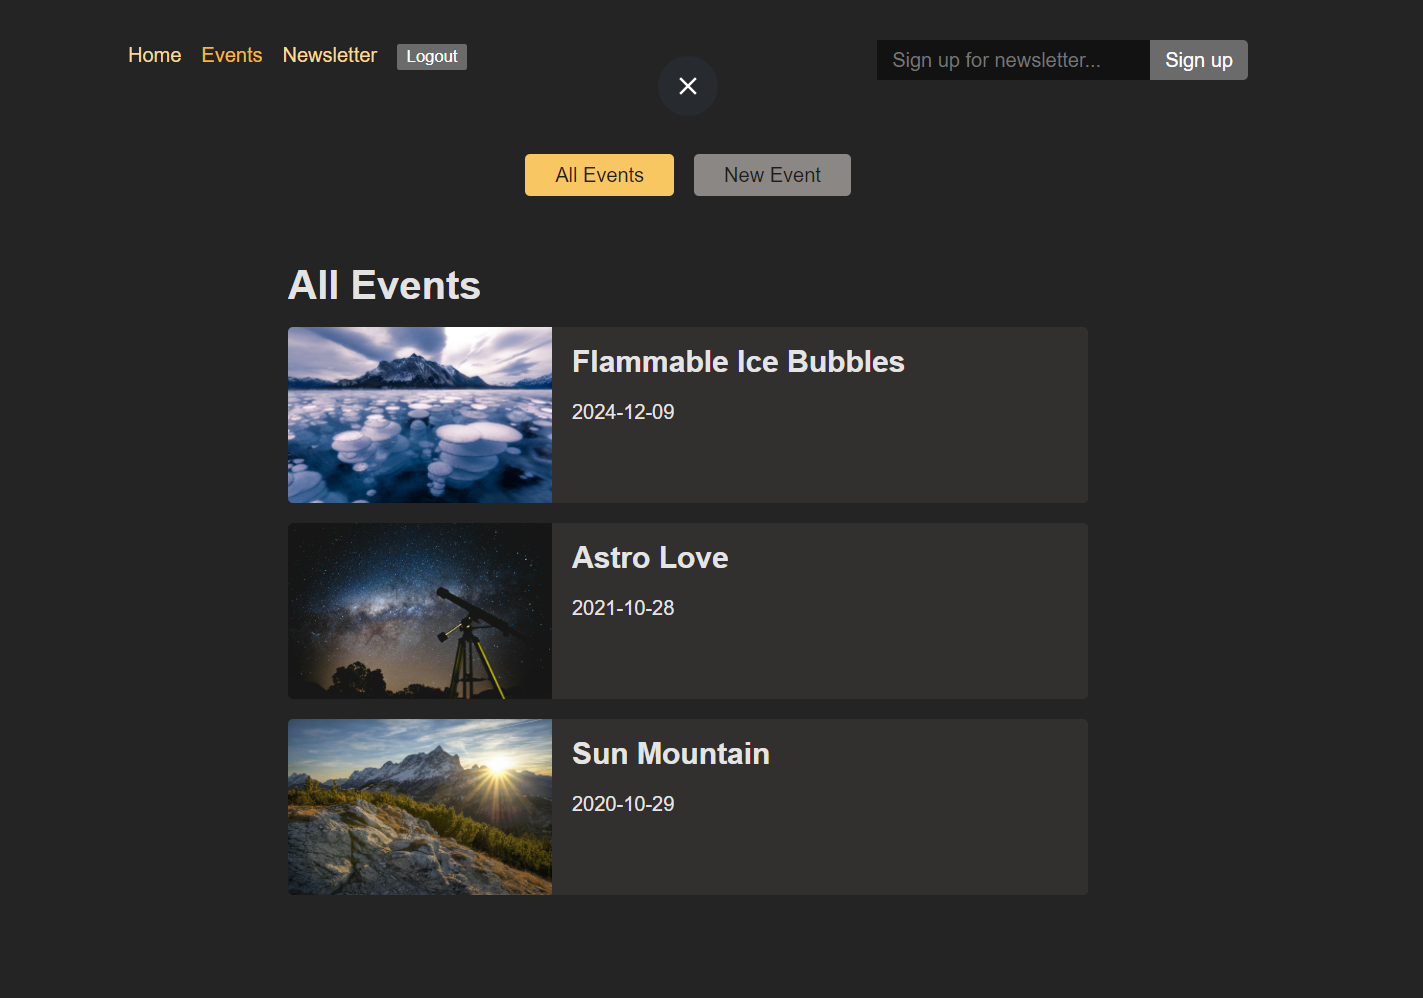Click the Flammable Ice Bubbles event title
1423x998 pixels.
(738, 361)
